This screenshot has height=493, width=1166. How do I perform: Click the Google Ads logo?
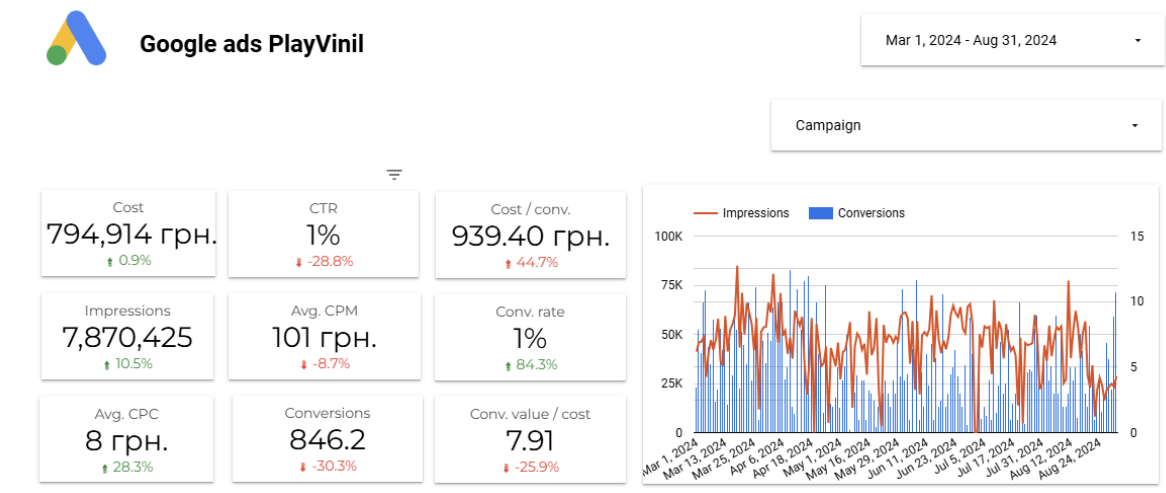(x=77, y=39)
